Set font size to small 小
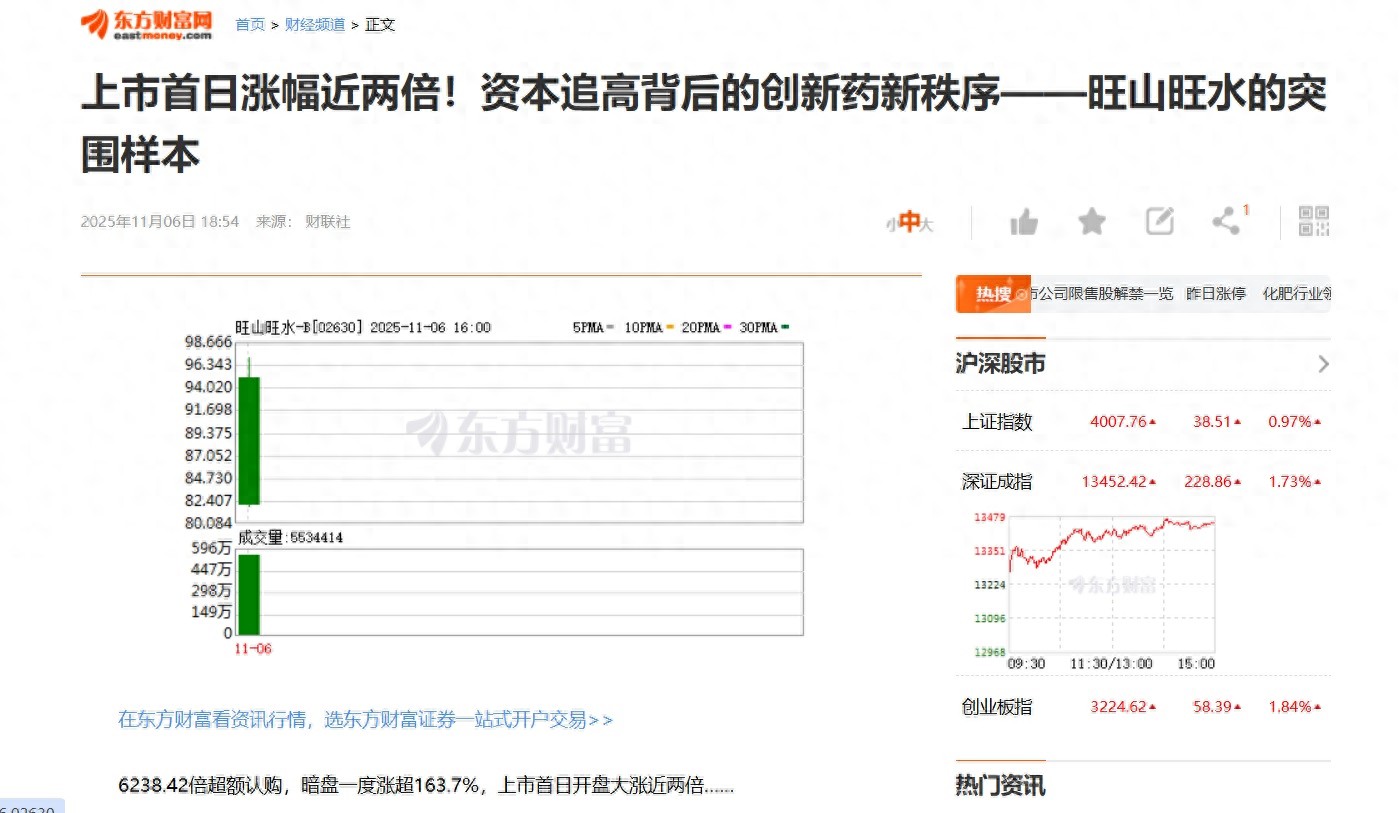Image resolution: width=1399 pixels, height=813 pixels. [890, 225]
